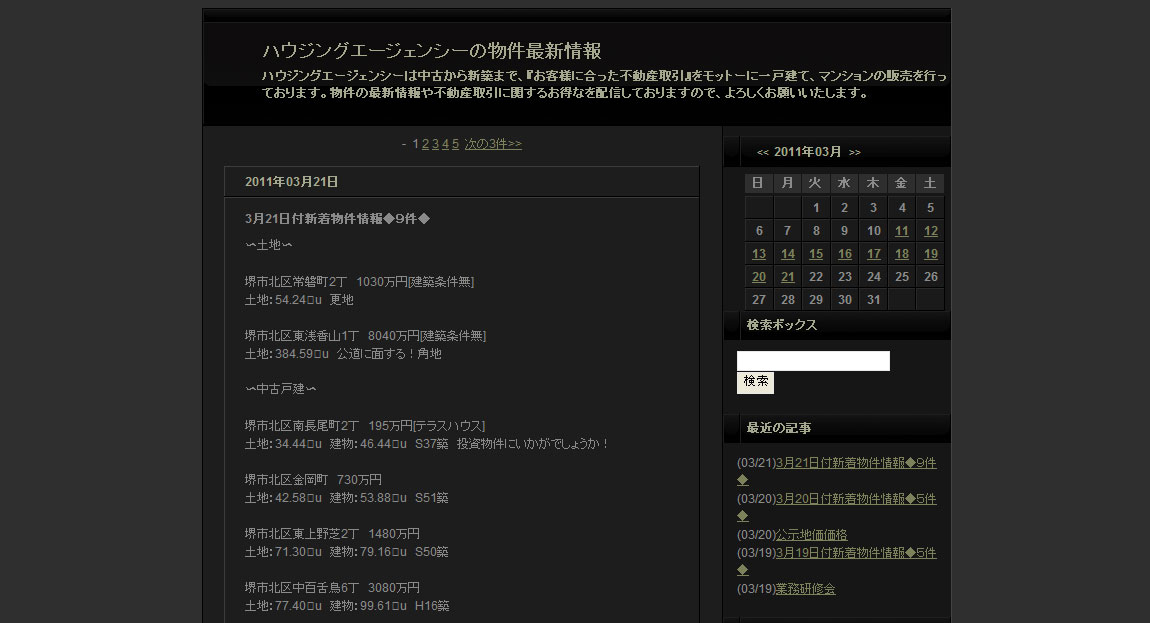
Task: Go to the previous month with <<
Action: tap(763, 152)
